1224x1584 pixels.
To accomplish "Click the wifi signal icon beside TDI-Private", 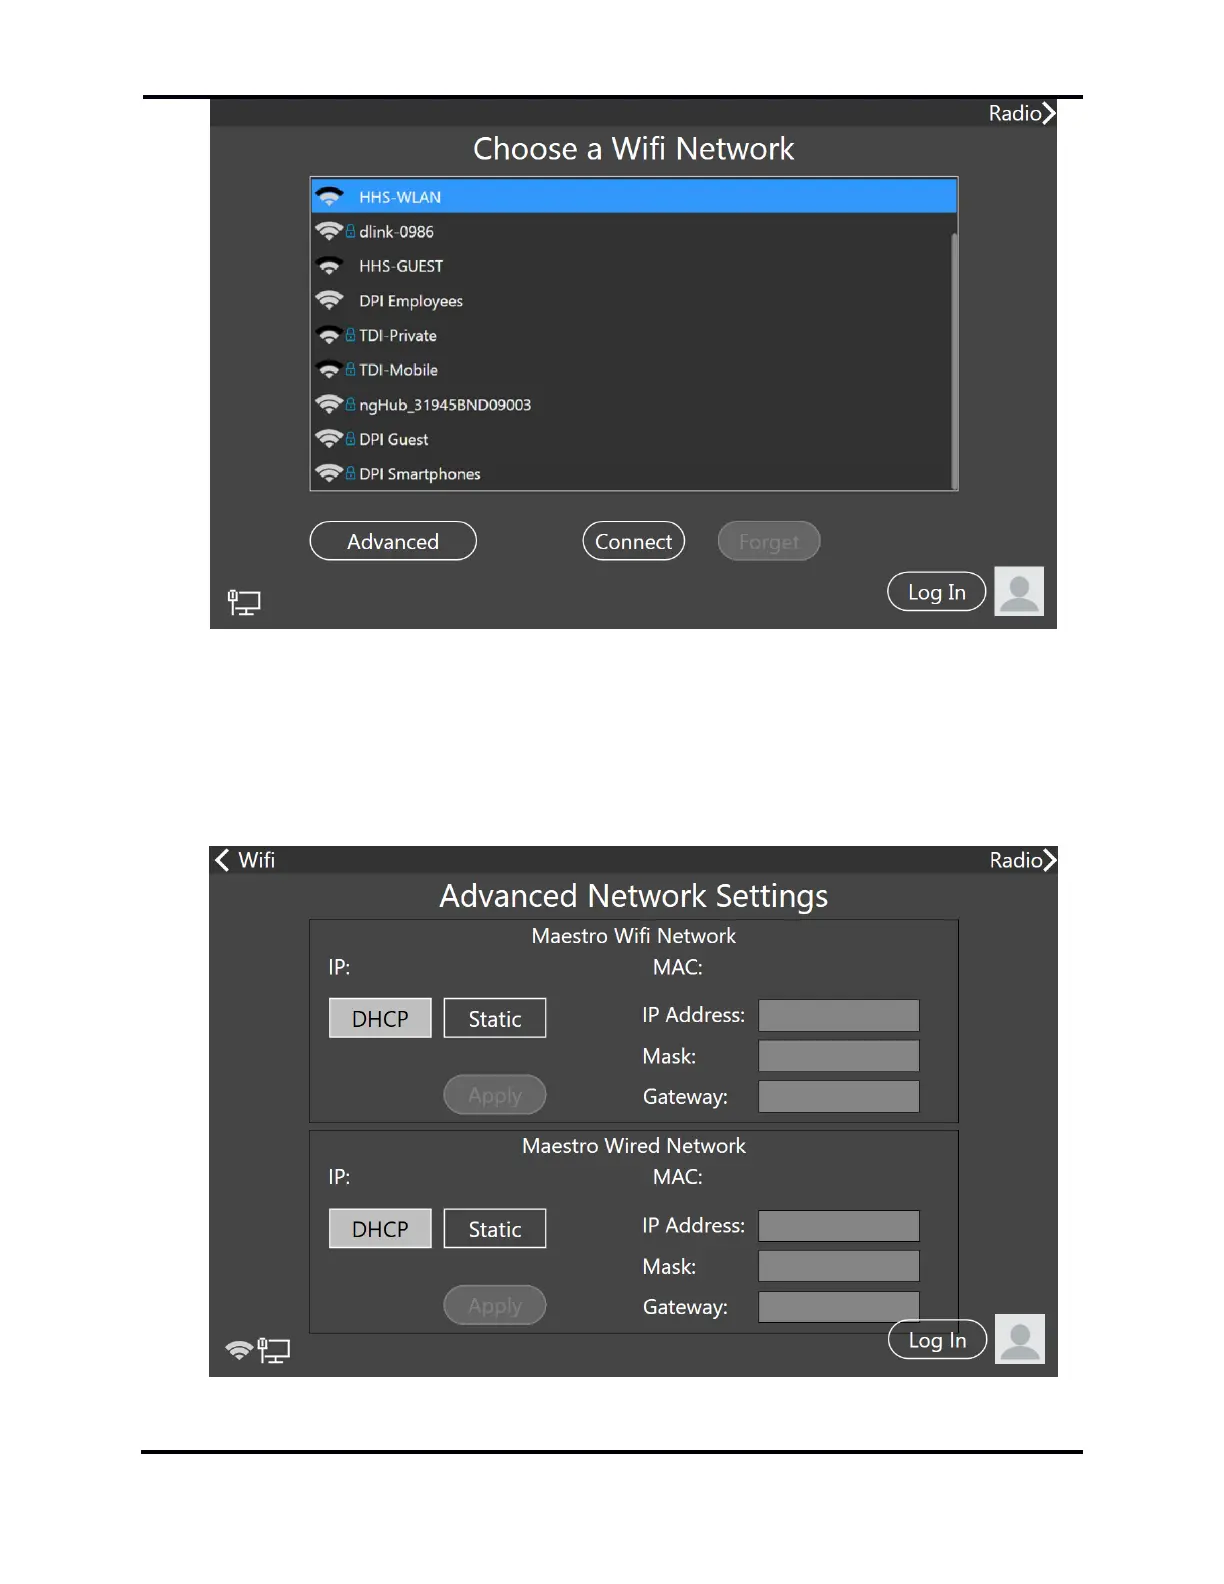I will [x=329, y=335].
